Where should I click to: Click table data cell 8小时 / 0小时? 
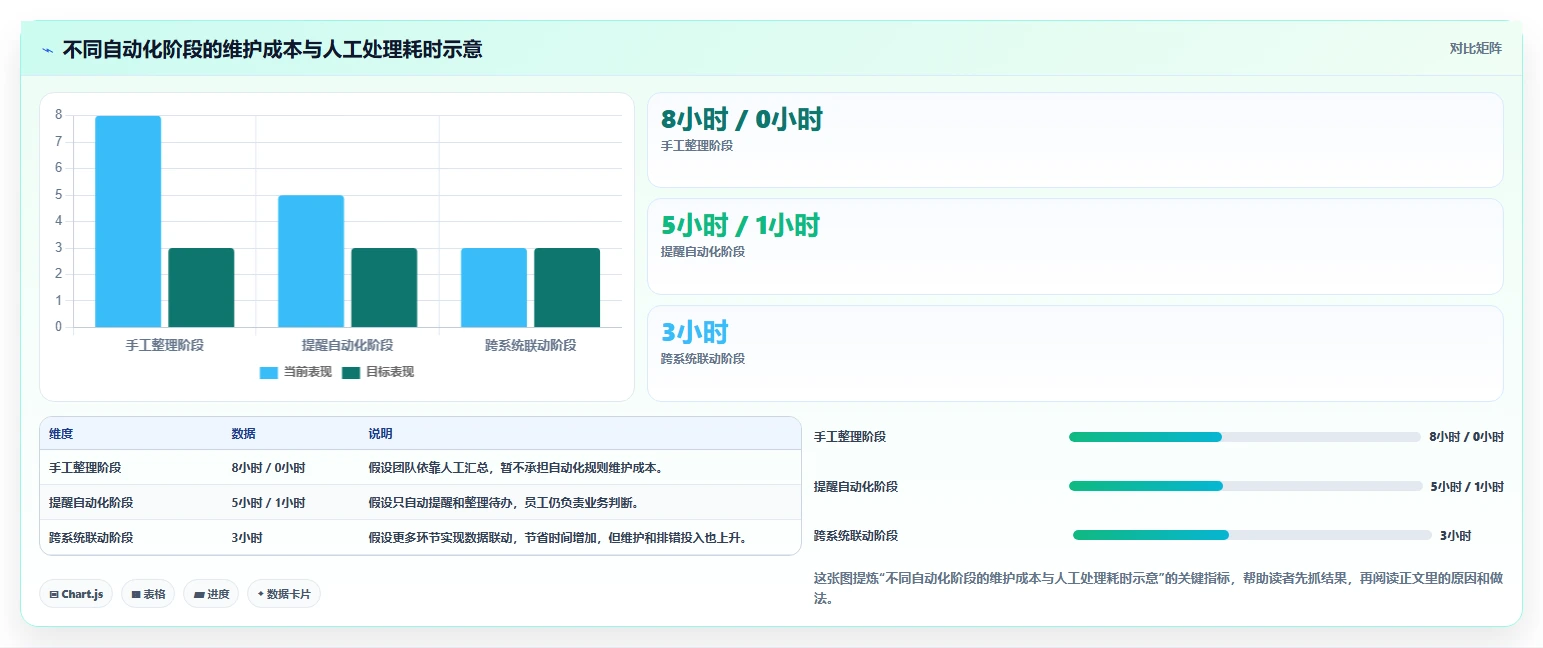tap(268, 468)
